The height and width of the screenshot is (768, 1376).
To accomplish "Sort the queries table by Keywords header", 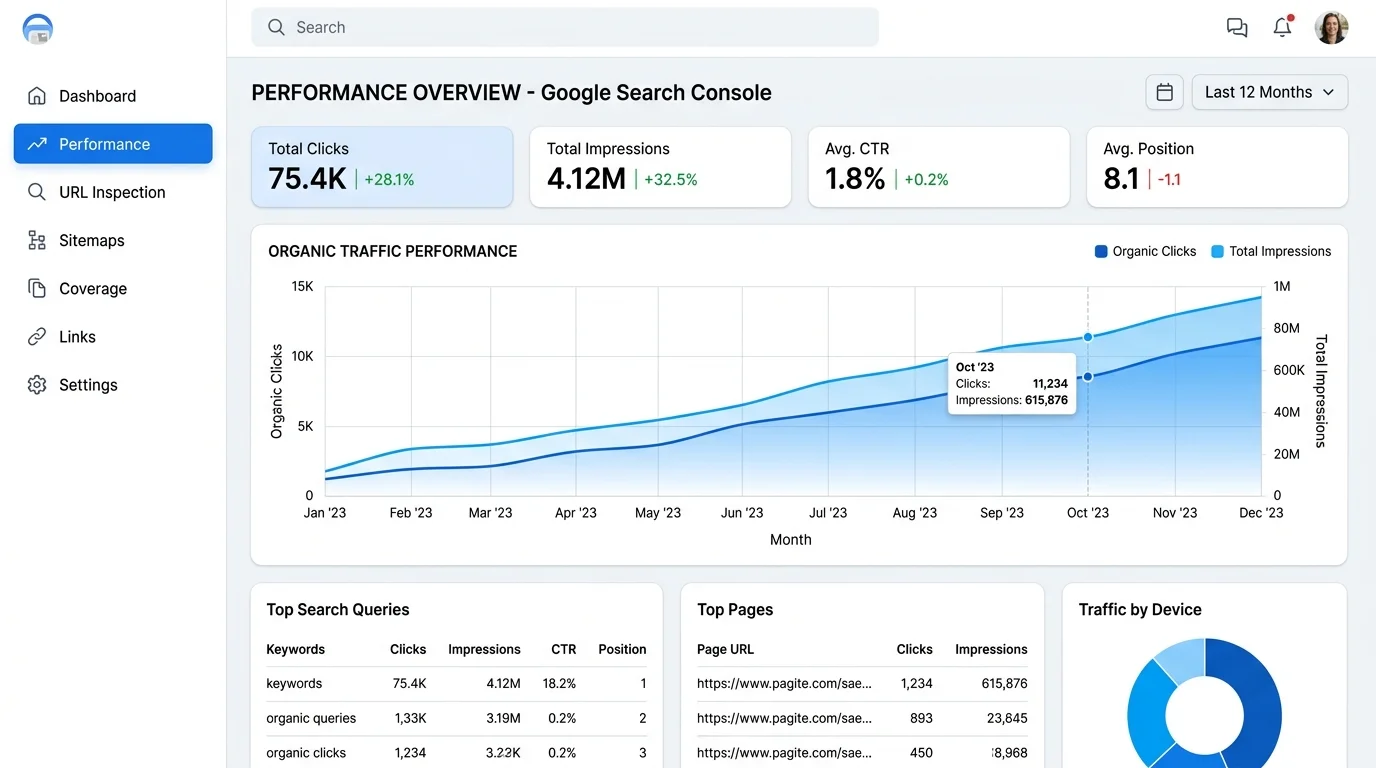I will pyautogui.click(x=296, y=649).
